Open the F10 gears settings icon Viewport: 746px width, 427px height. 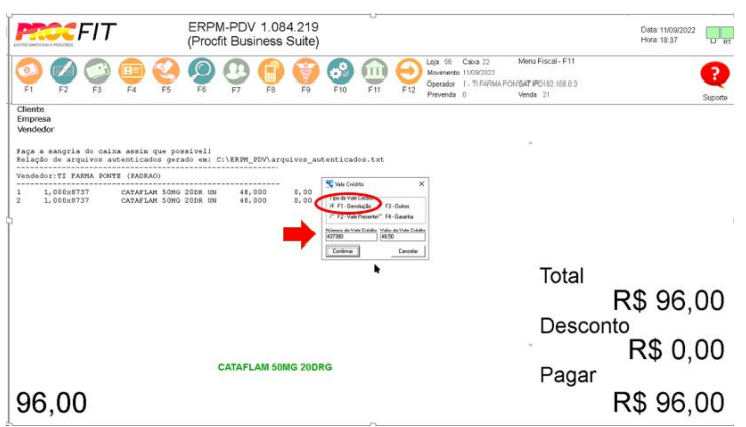click(x=340, y=71)
